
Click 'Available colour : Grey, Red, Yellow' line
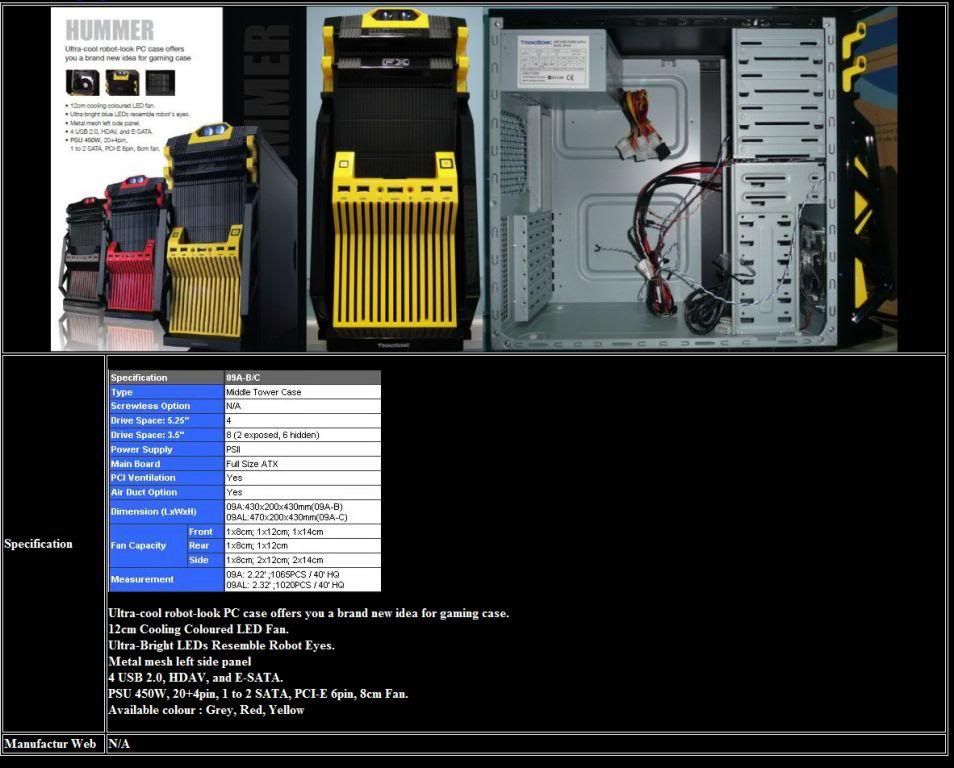[x=206, y=710]
